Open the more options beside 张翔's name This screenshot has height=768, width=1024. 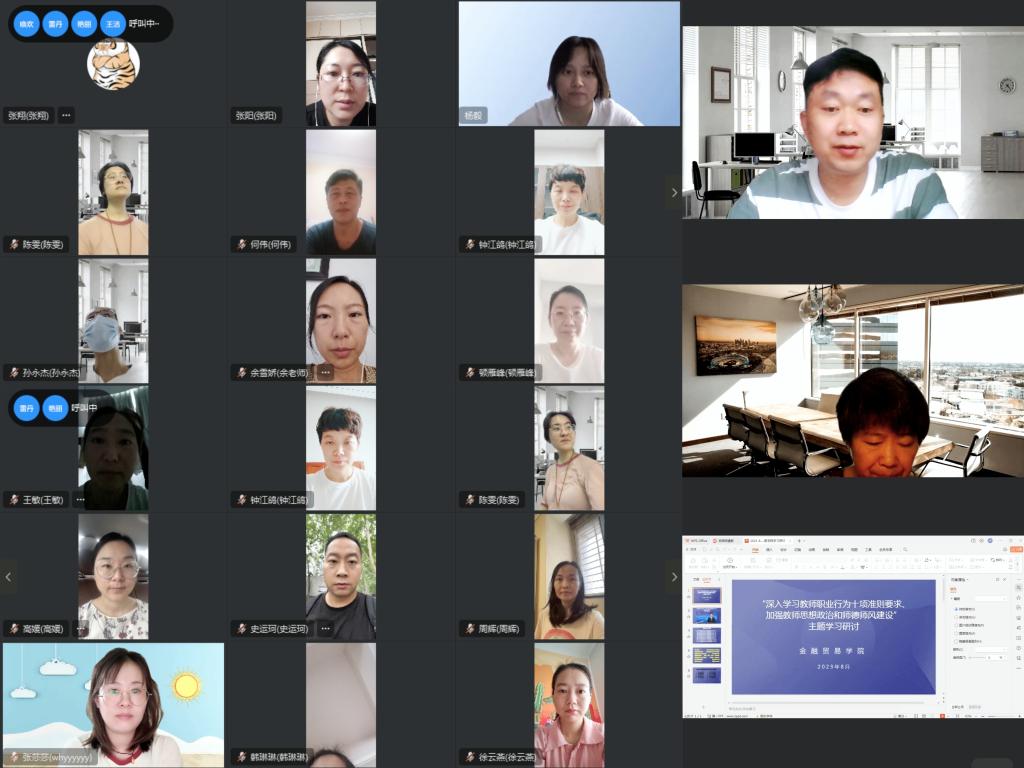click(66, 115)
